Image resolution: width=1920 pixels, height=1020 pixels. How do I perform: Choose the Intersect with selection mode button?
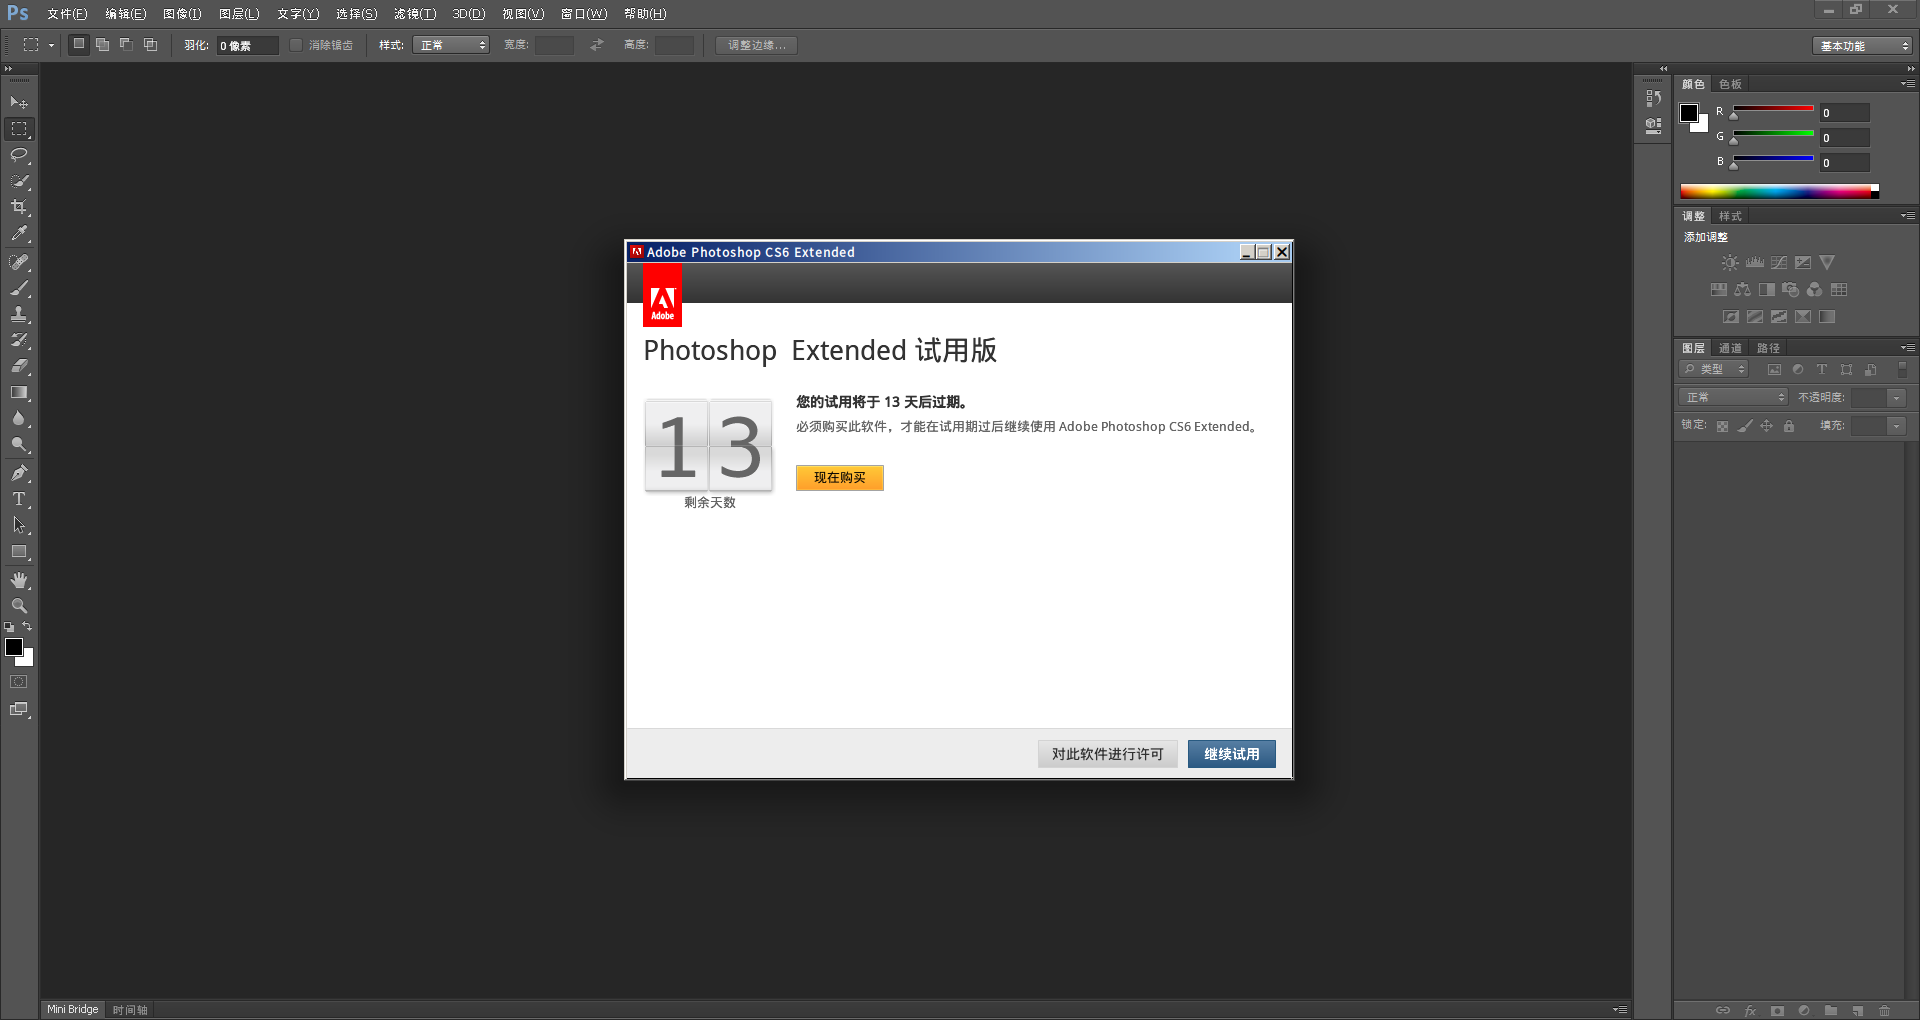pyautogui.click(x=151, y=45)
